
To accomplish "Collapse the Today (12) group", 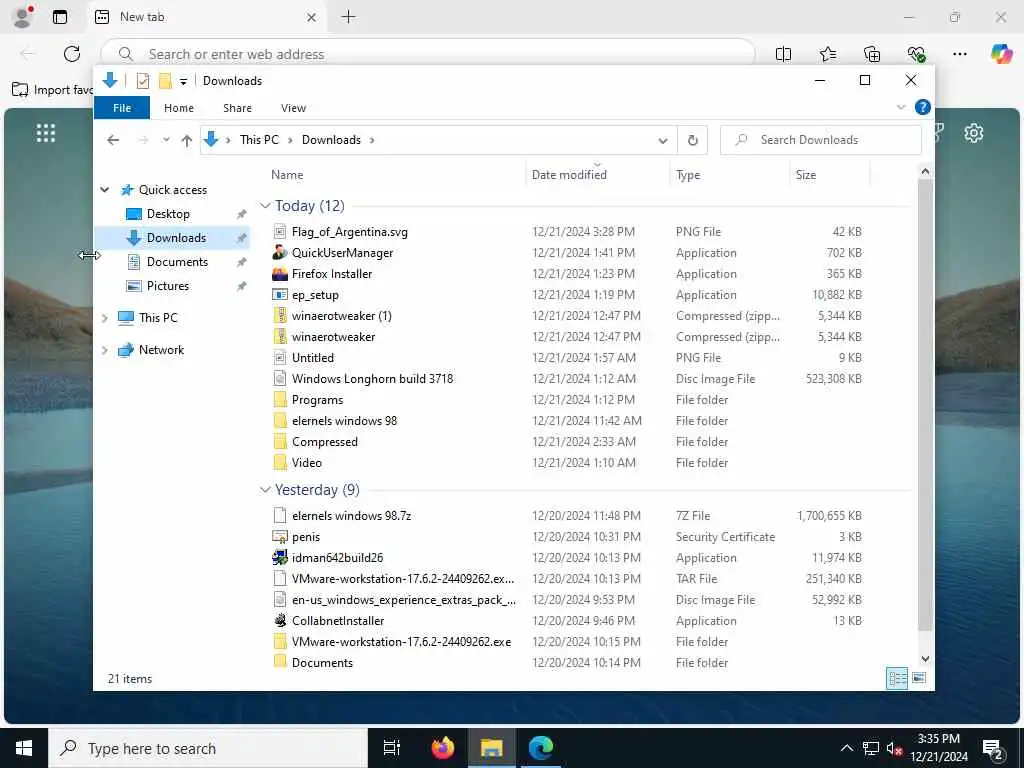I will [264, 206].
